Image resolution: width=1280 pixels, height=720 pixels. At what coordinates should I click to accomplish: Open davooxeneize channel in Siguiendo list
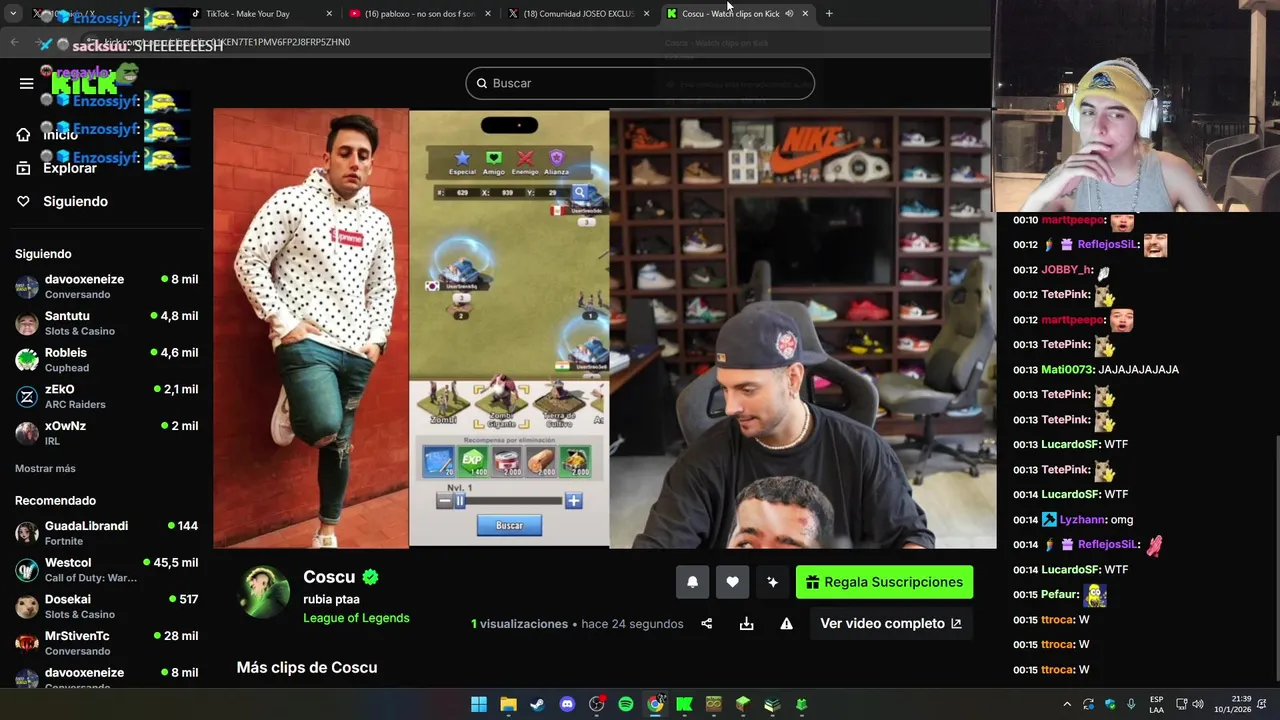pyautogui.click(x=106, y=286)
